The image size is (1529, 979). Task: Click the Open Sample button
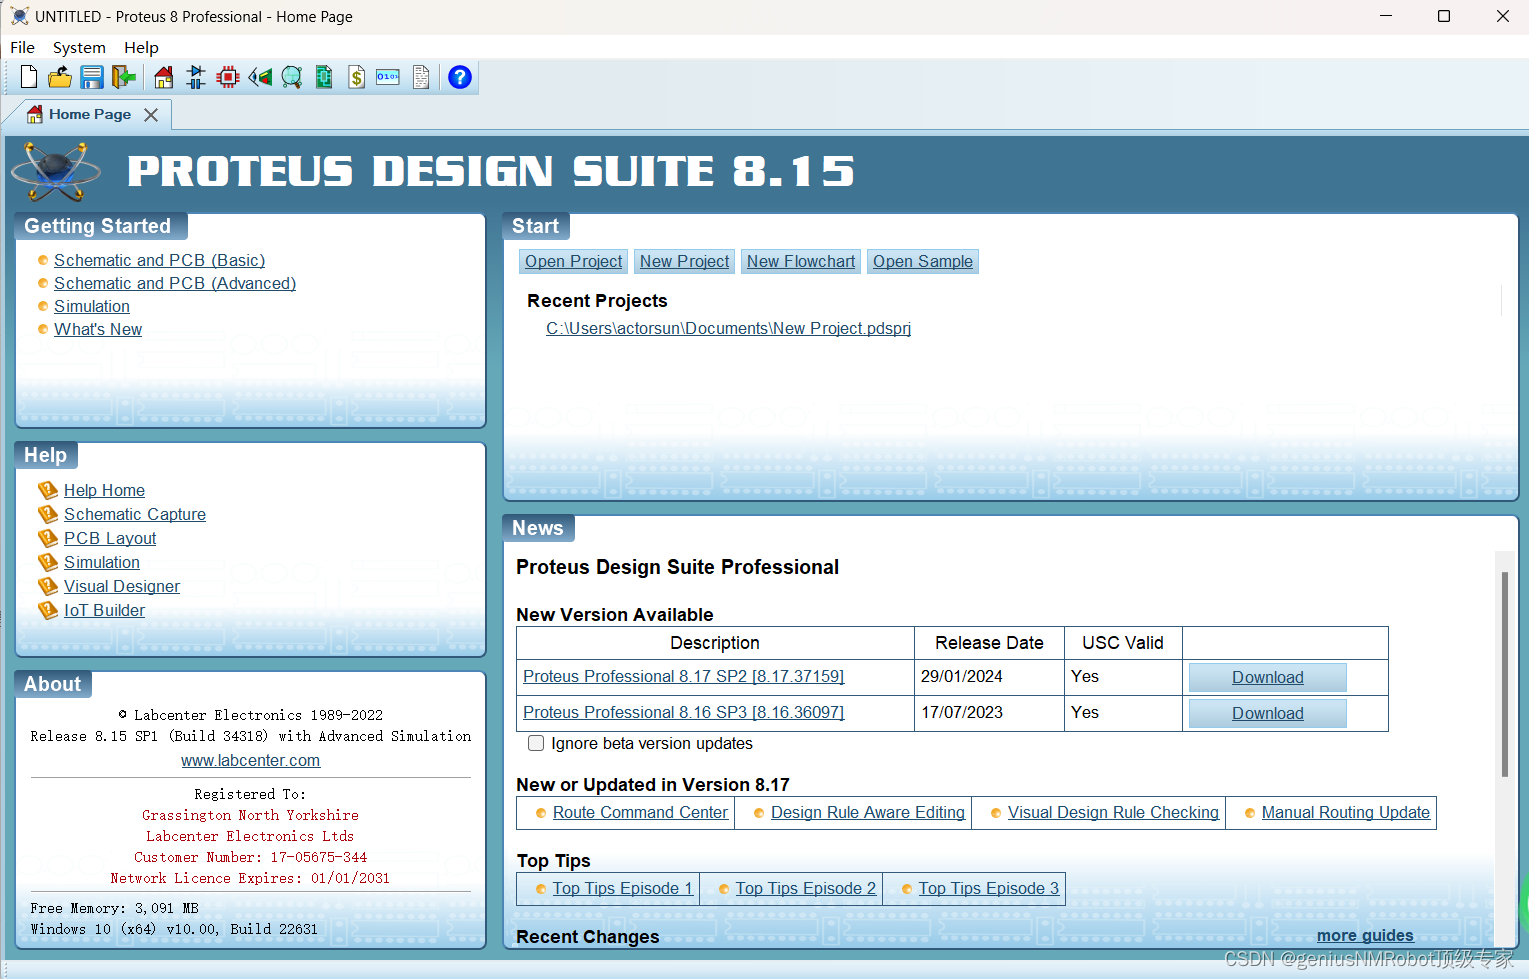[x=923, y=261]
